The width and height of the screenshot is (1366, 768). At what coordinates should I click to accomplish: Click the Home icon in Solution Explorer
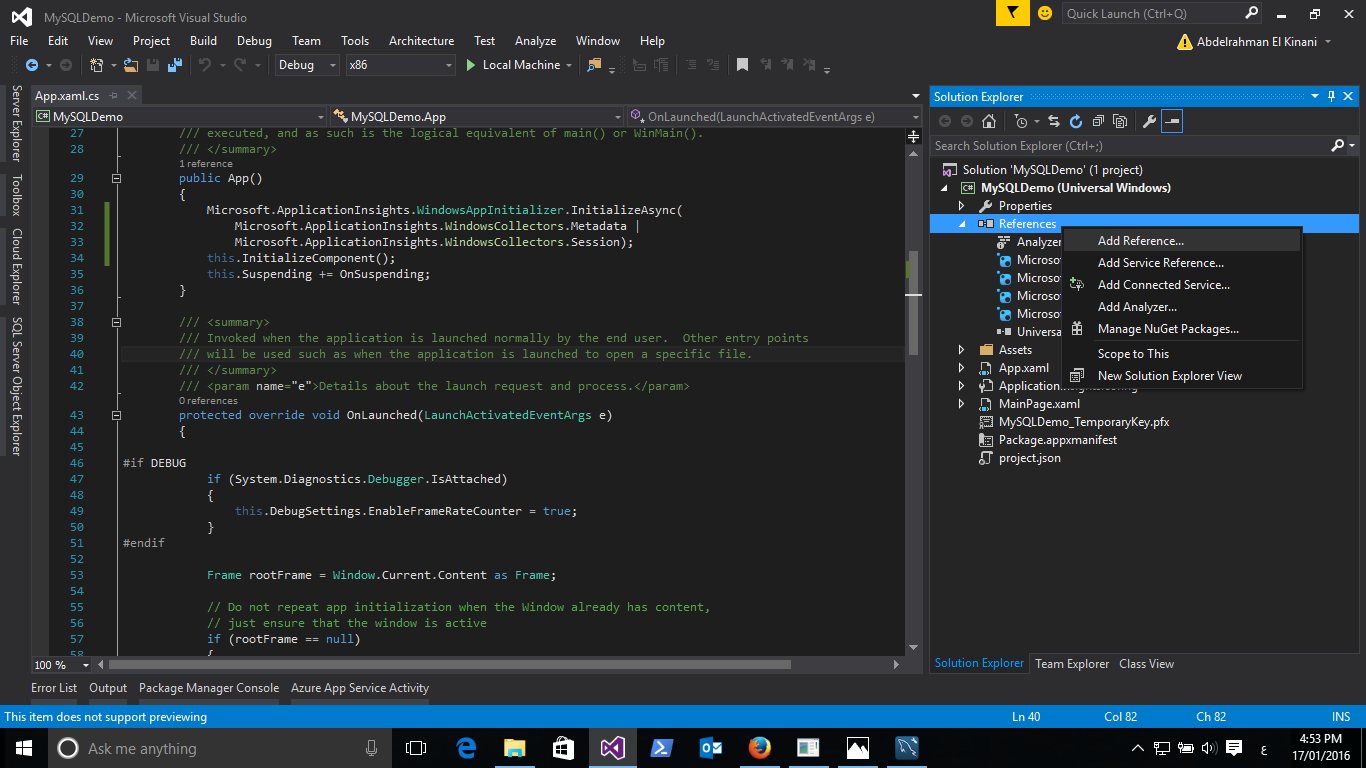tap(988, 121)
